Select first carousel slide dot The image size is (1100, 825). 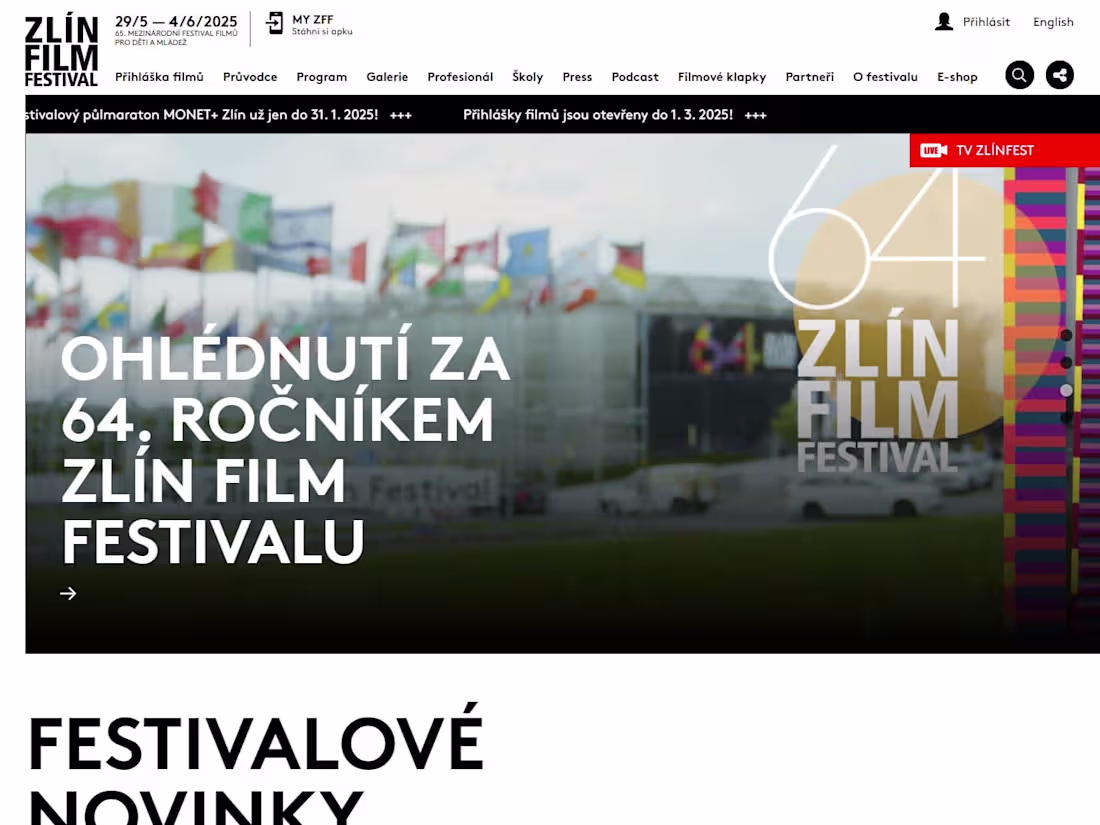pos(1066,335)
